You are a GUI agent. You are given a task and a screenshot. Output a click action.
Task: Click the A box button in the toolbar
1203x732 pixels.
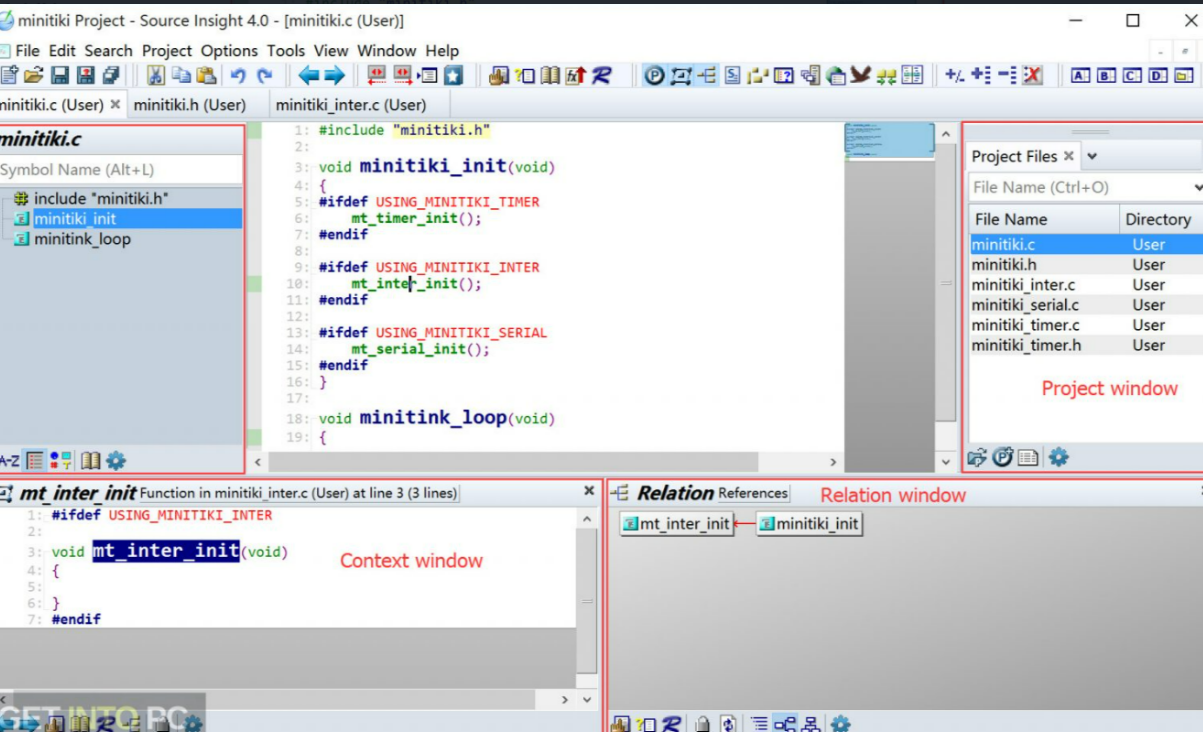tap(1080, 75)
